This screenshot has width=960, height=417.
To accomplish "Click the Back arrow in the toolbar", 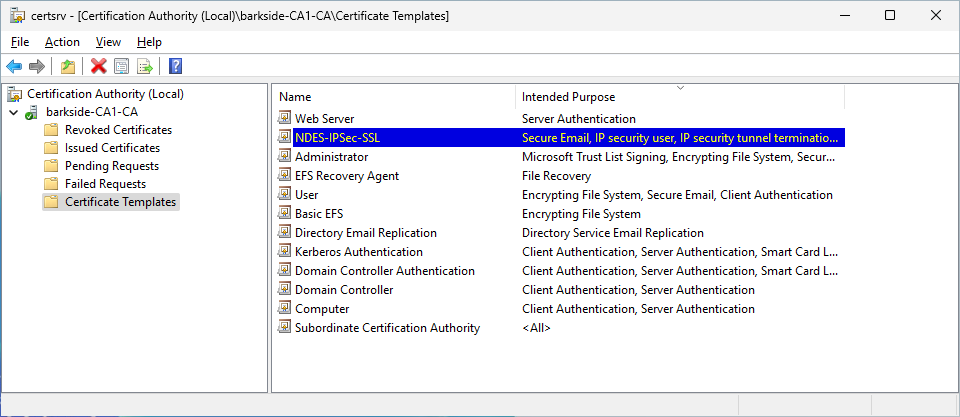I will (x=14, y=66).
